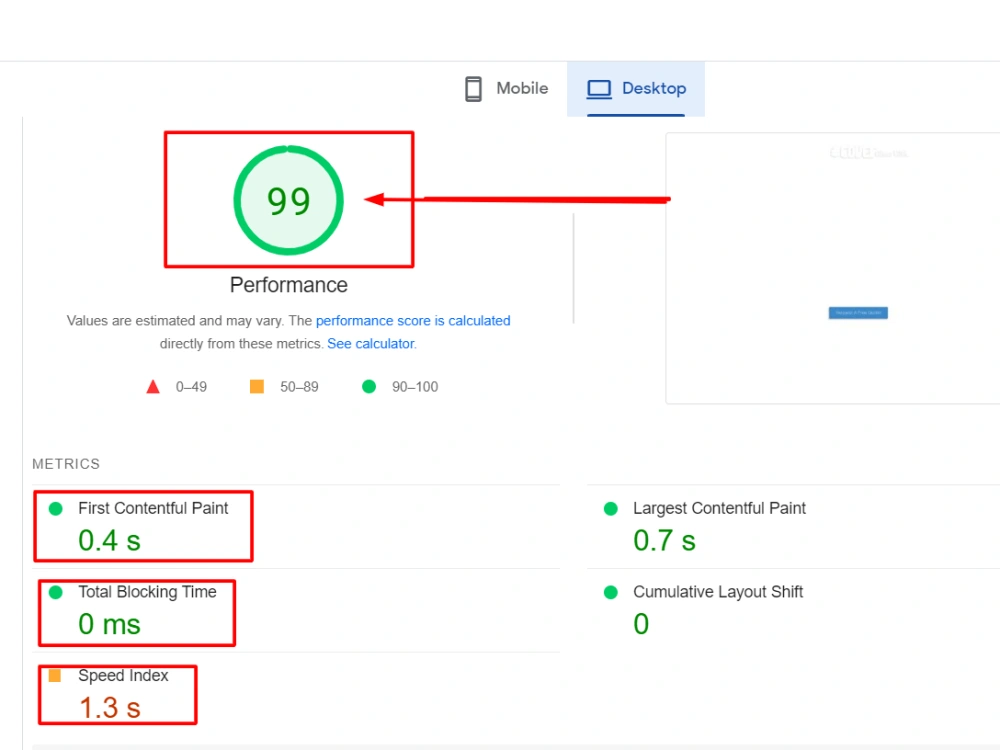Click the '0–49' legend text
The height and width of the screenshot is (750, 1000).
tap(191, 387)
